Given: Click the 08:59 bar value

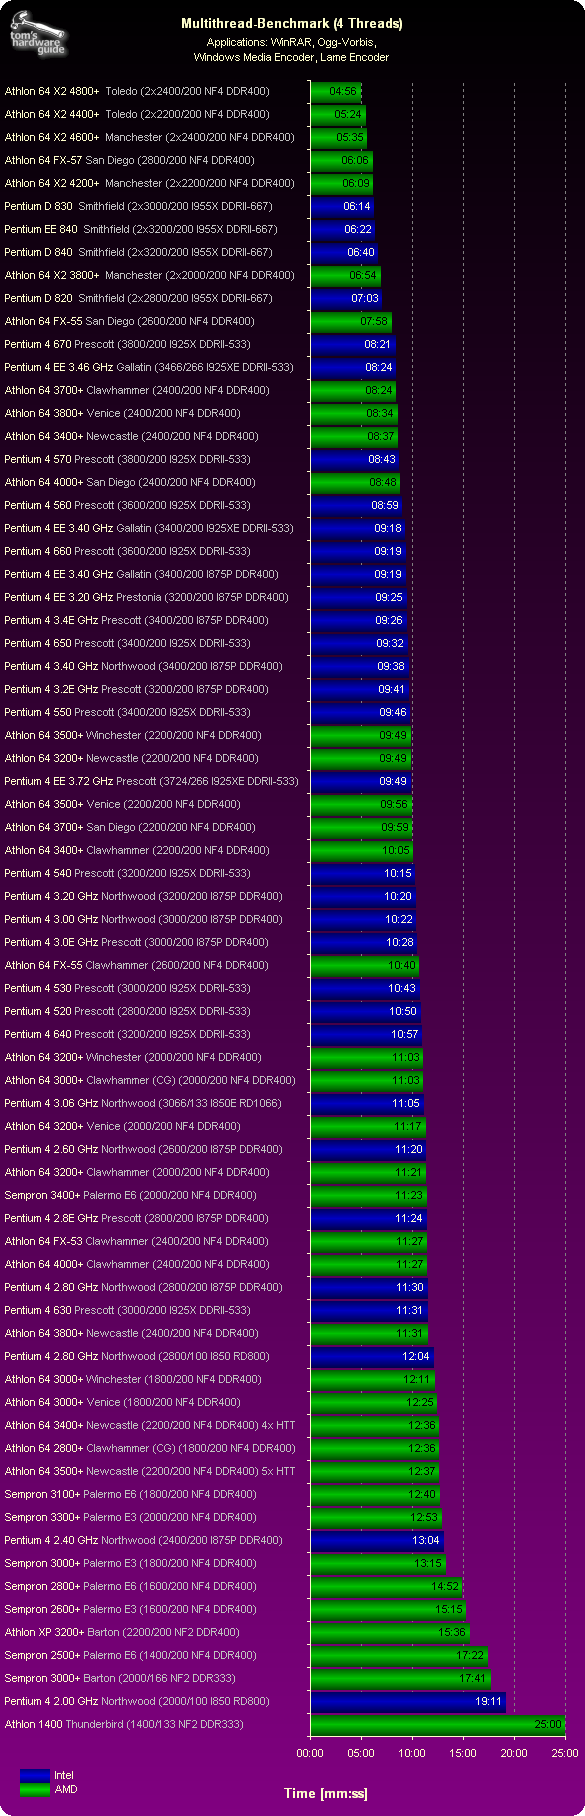Looking at the screenshot, I should click(x=385, y=505).
